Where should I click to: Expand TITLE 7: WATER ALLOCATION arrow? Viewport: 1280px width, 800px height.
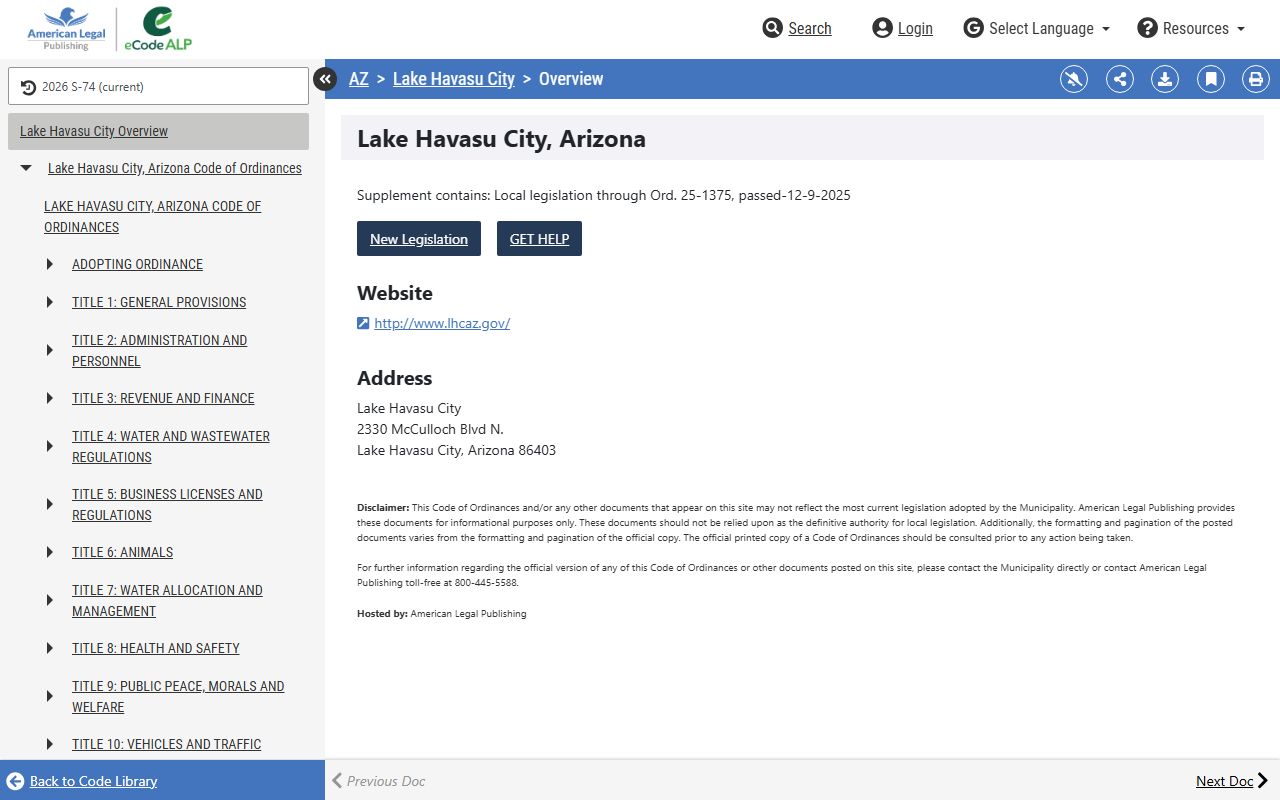click(x=50, y=601)
